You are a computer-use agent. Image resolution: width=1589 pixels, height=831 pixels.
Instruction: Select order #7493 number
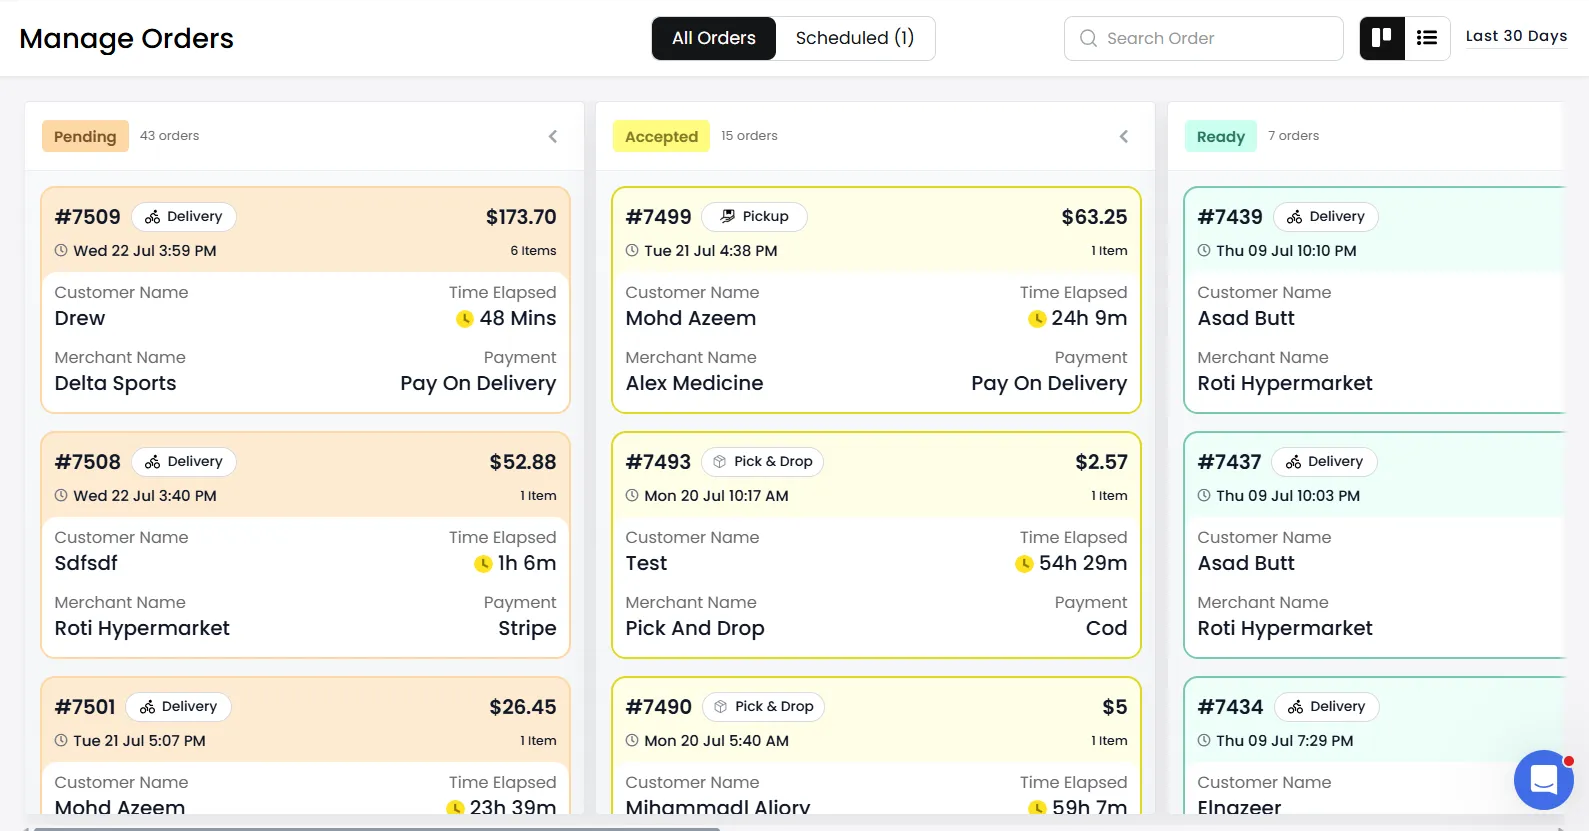pyautogui.click(x=659, y=462)
